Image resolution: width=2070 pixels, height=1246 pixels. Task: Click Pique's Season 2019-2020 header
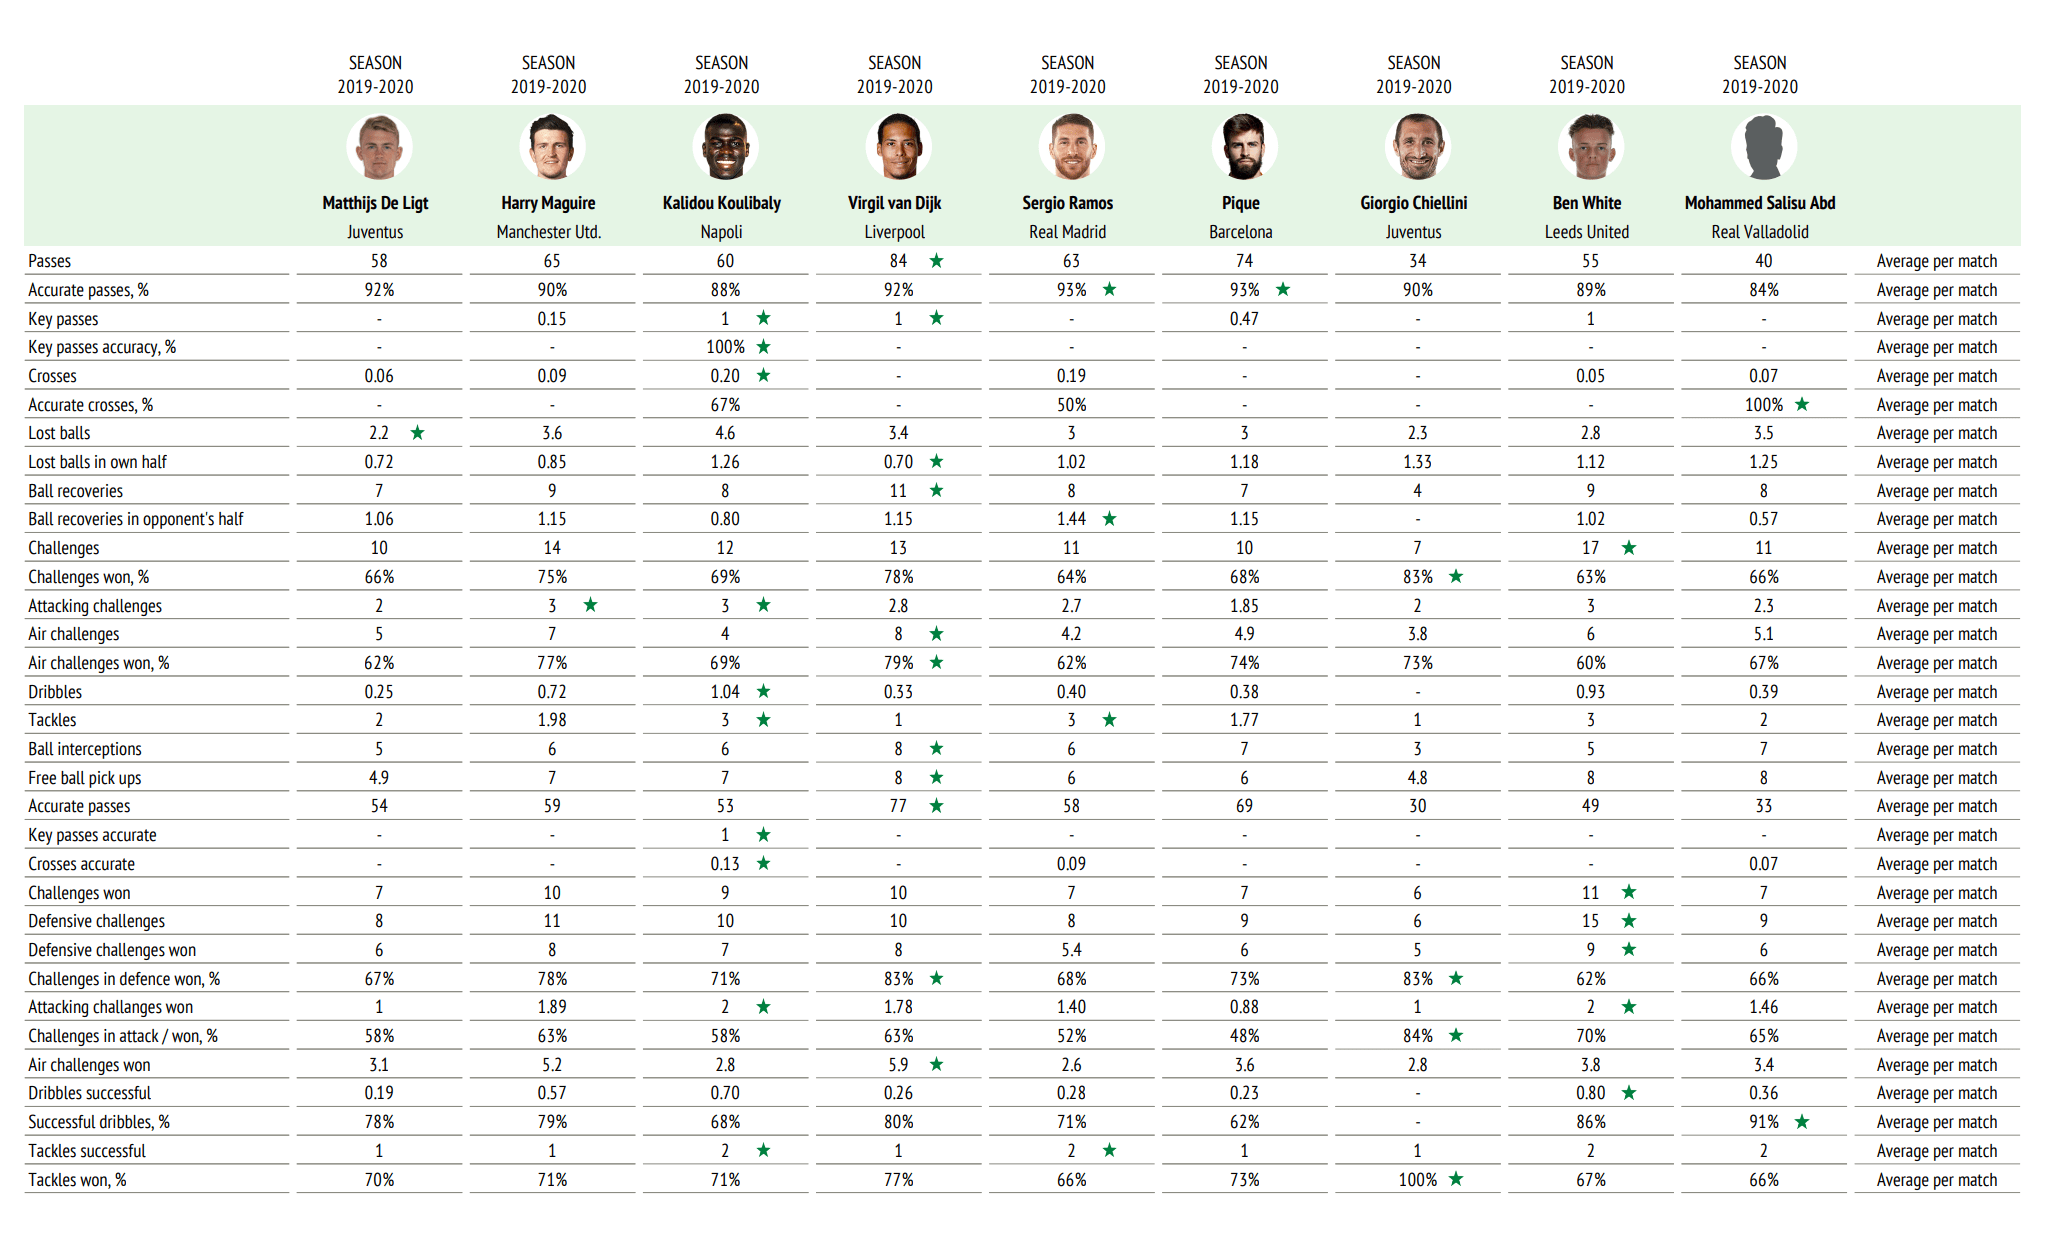(x=1240, y=75)
